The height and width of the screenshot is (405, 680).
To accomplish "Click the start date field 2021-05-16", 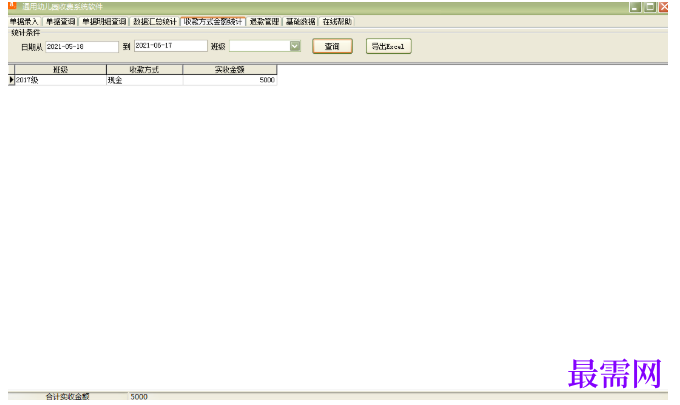I will [82, 46].
